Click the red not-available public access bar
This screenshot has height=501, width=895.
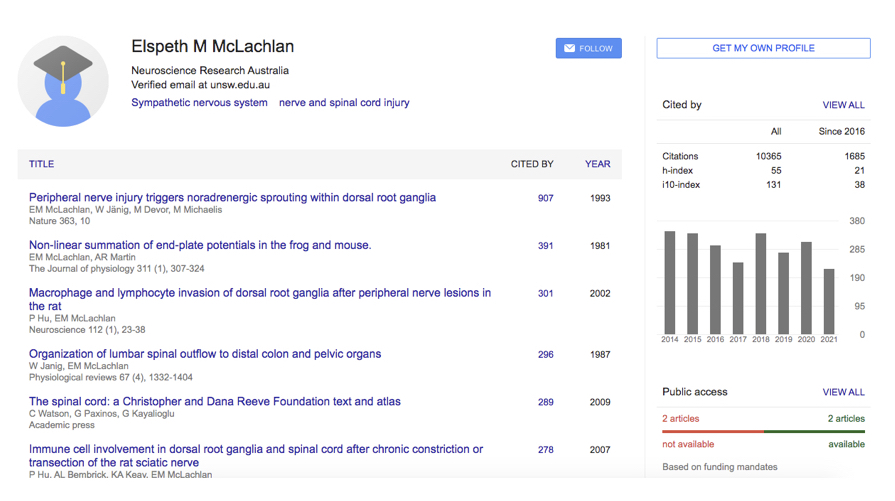[x=712, y=432]
